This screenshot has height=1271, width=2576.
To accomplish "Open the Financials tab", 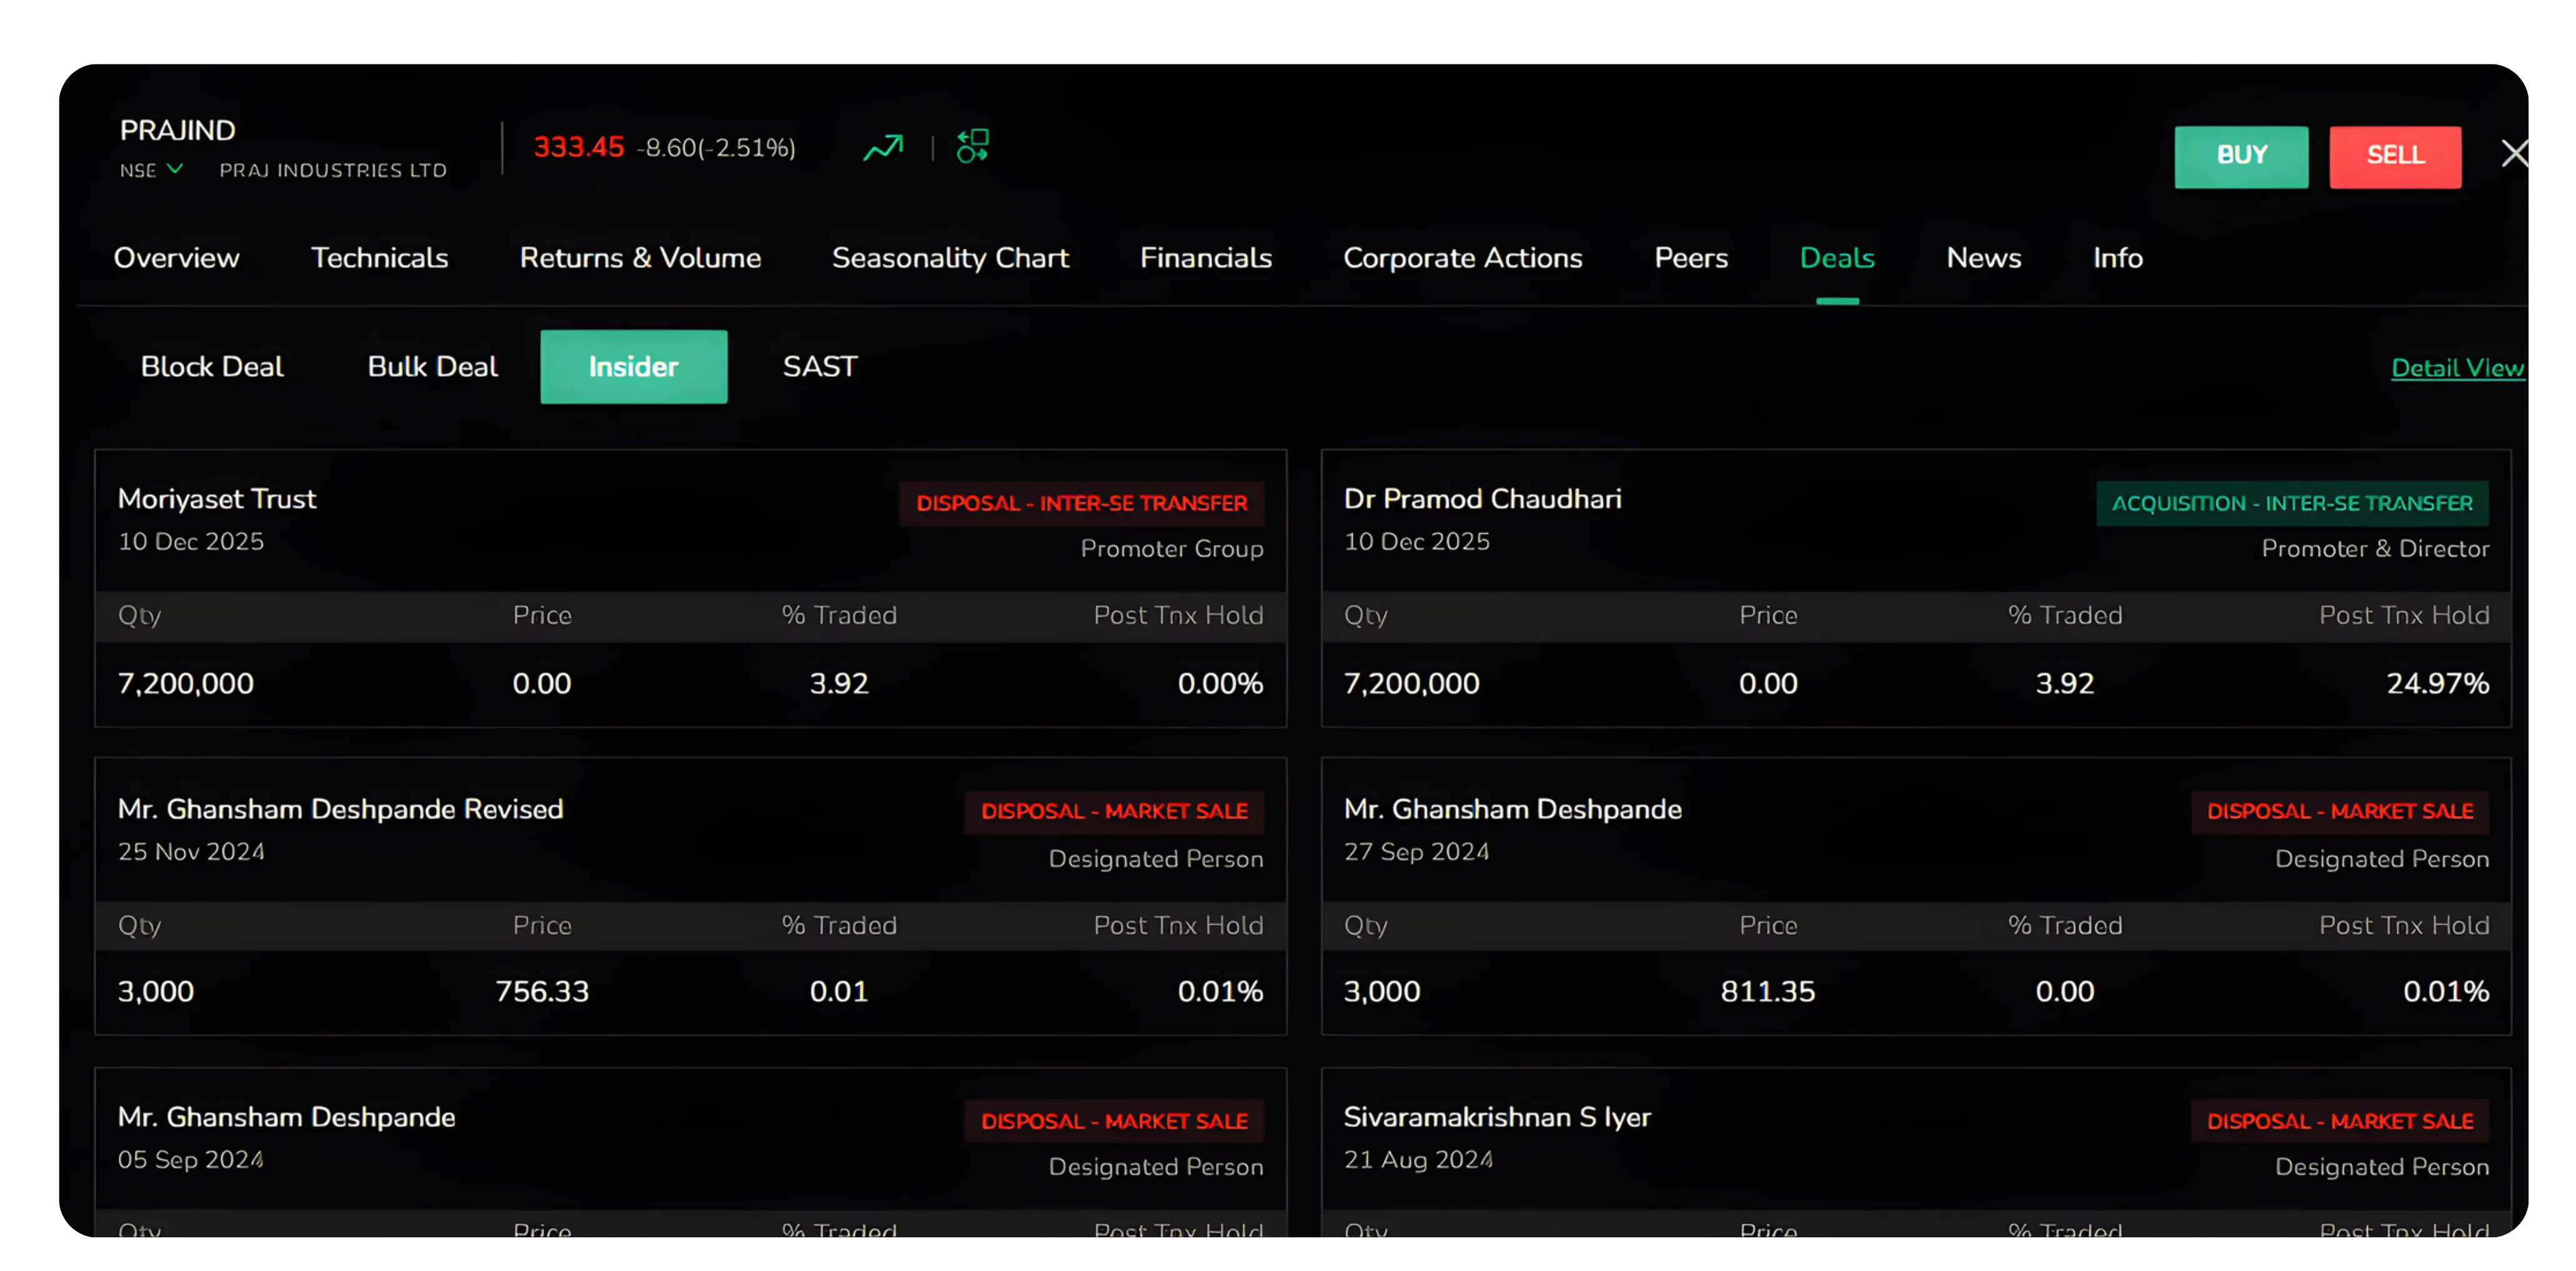I will pyautogui.click(x=1206, y=258).
